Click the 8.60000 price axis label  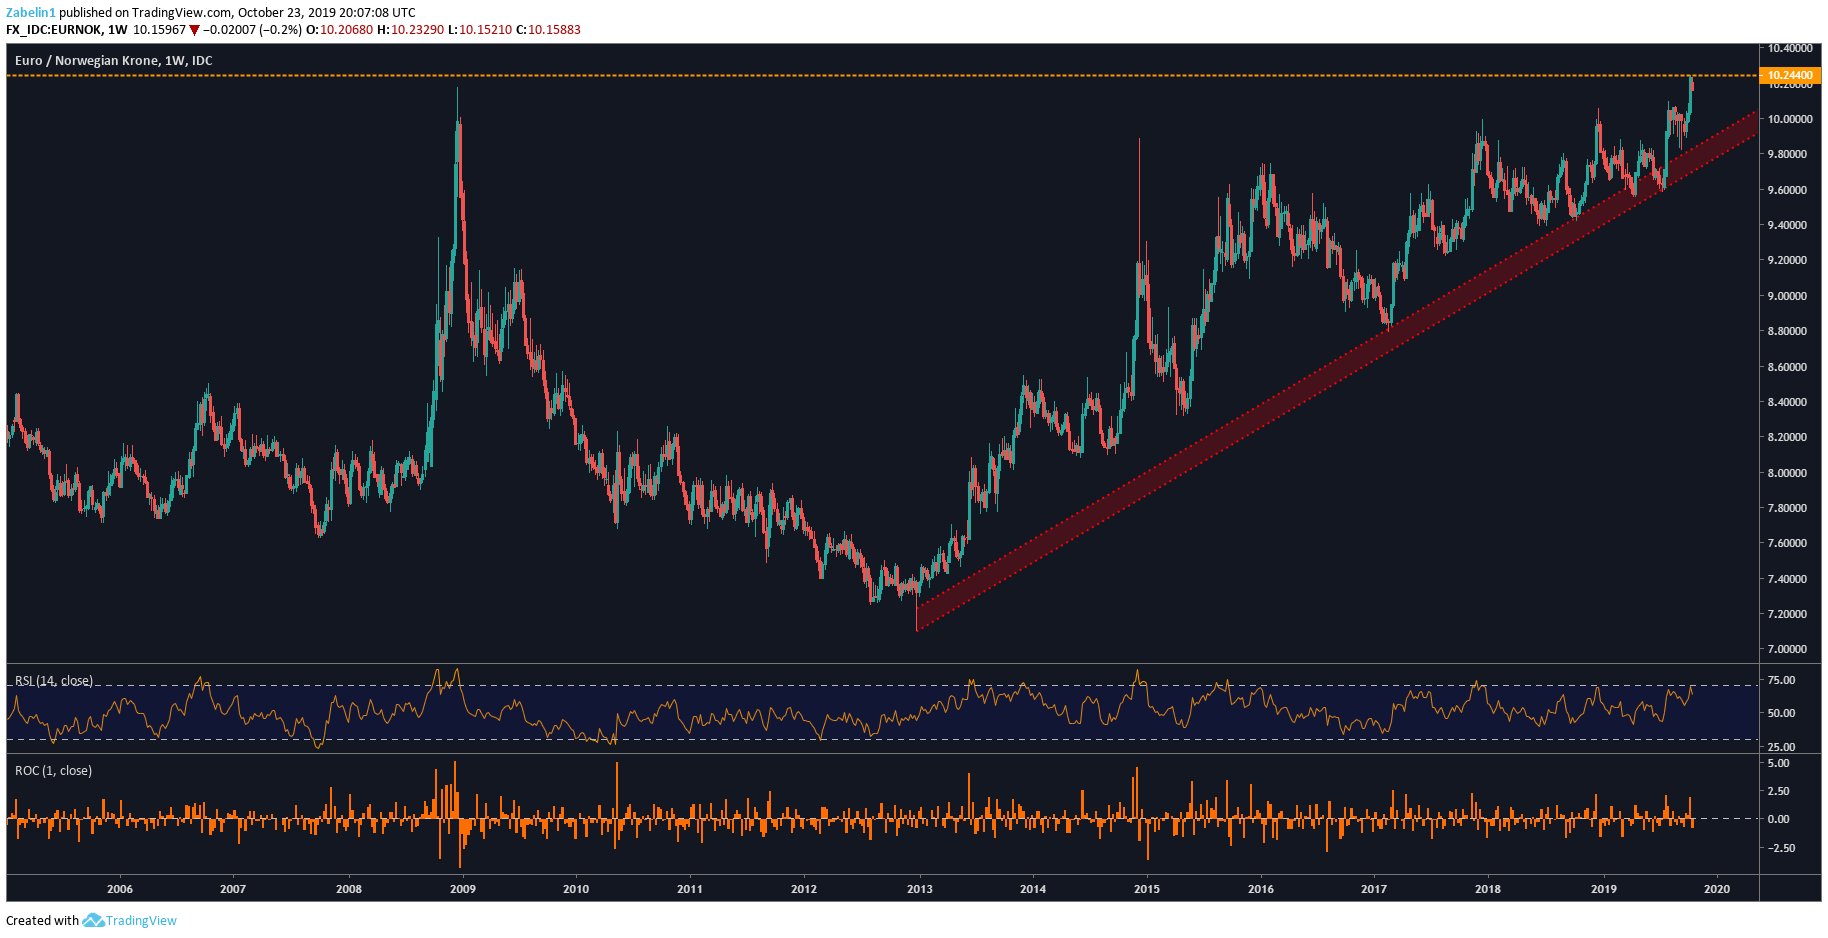1787,367
